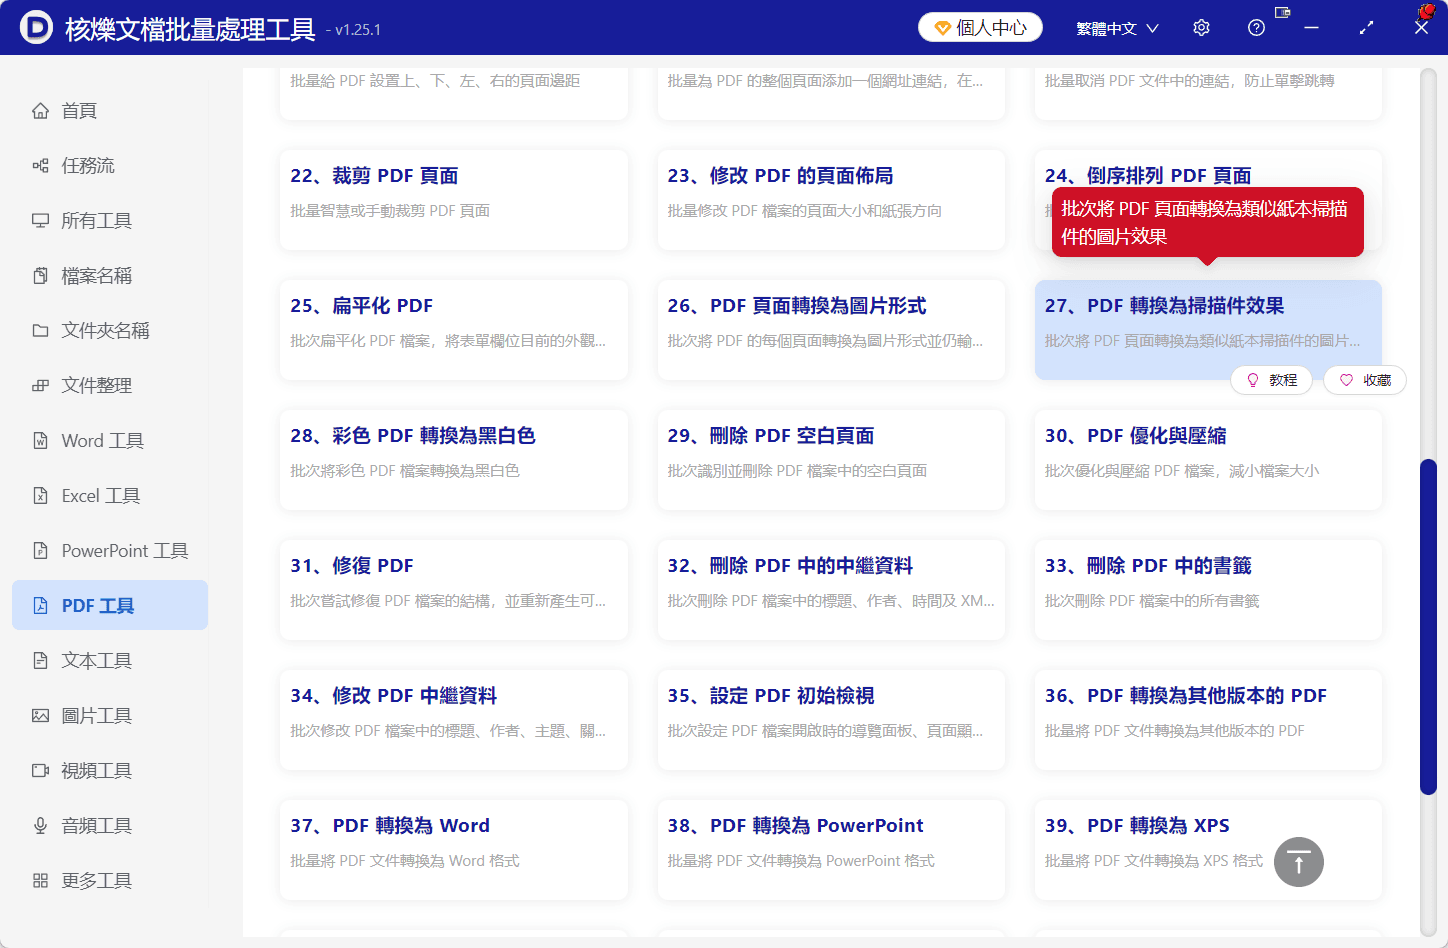The height and width of the screenshot is (948, 1448).
Task: Open the settings gear icon
Action: click(x=1201, y=28)
